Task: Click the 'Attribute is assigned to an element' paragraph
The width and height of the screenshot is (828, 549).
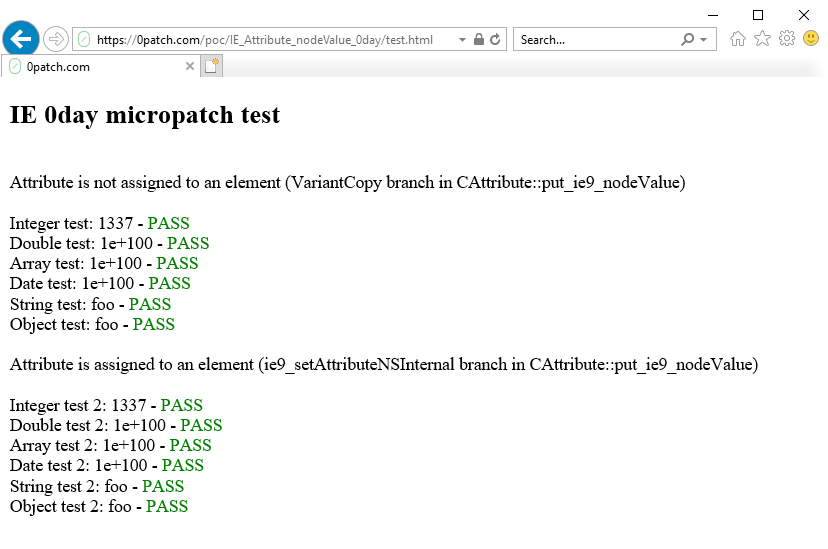Action: tap(384, 365)
